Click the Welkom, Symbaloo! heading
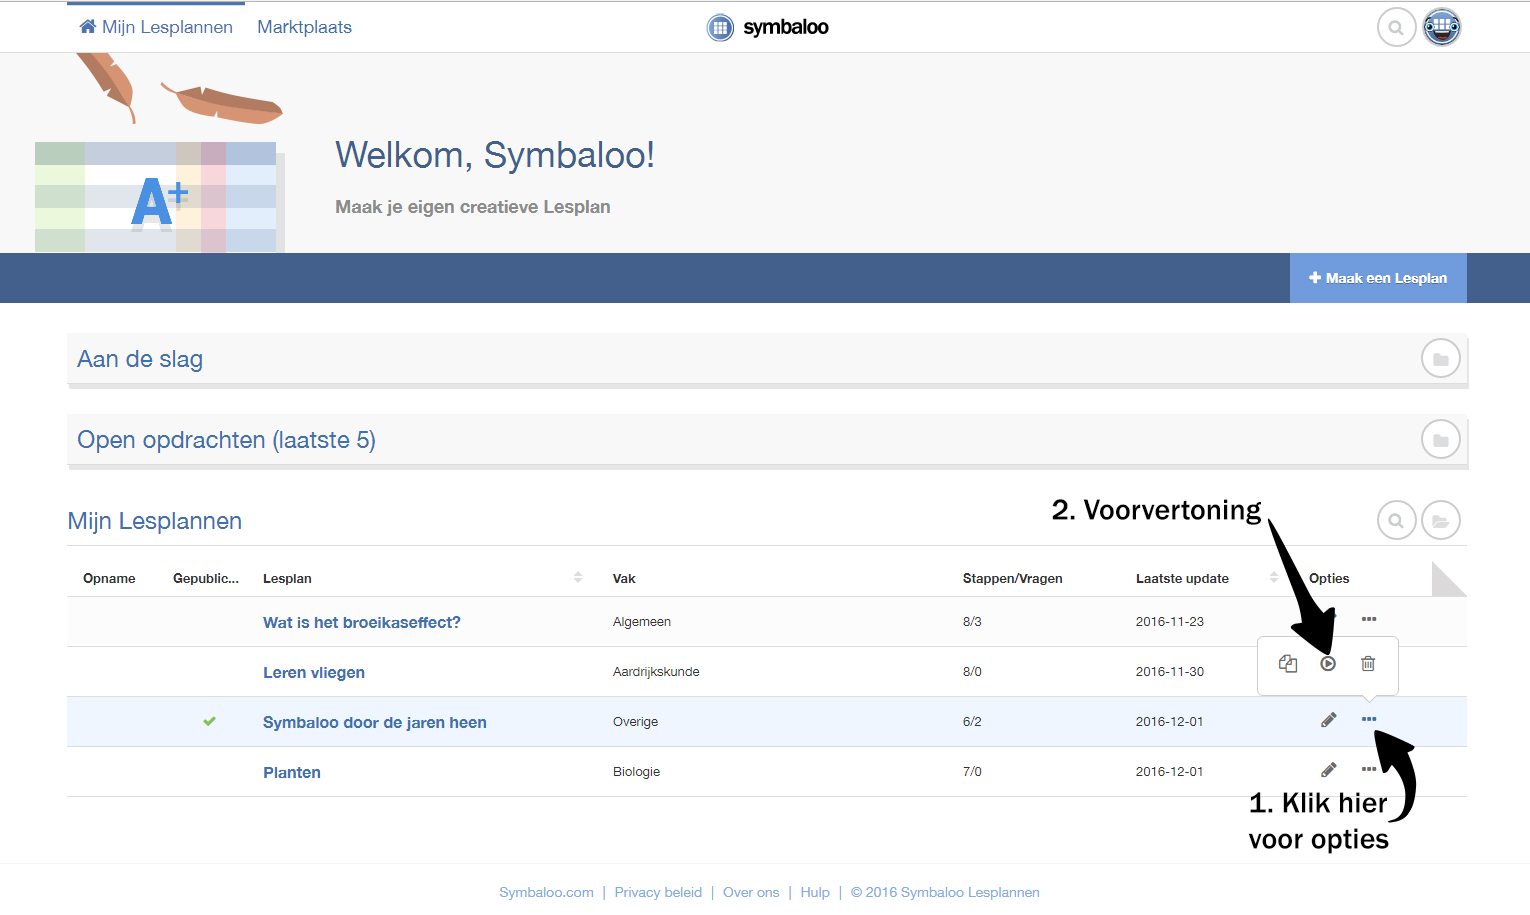This screenshot has width=1530, height=915. click(495, 155)
